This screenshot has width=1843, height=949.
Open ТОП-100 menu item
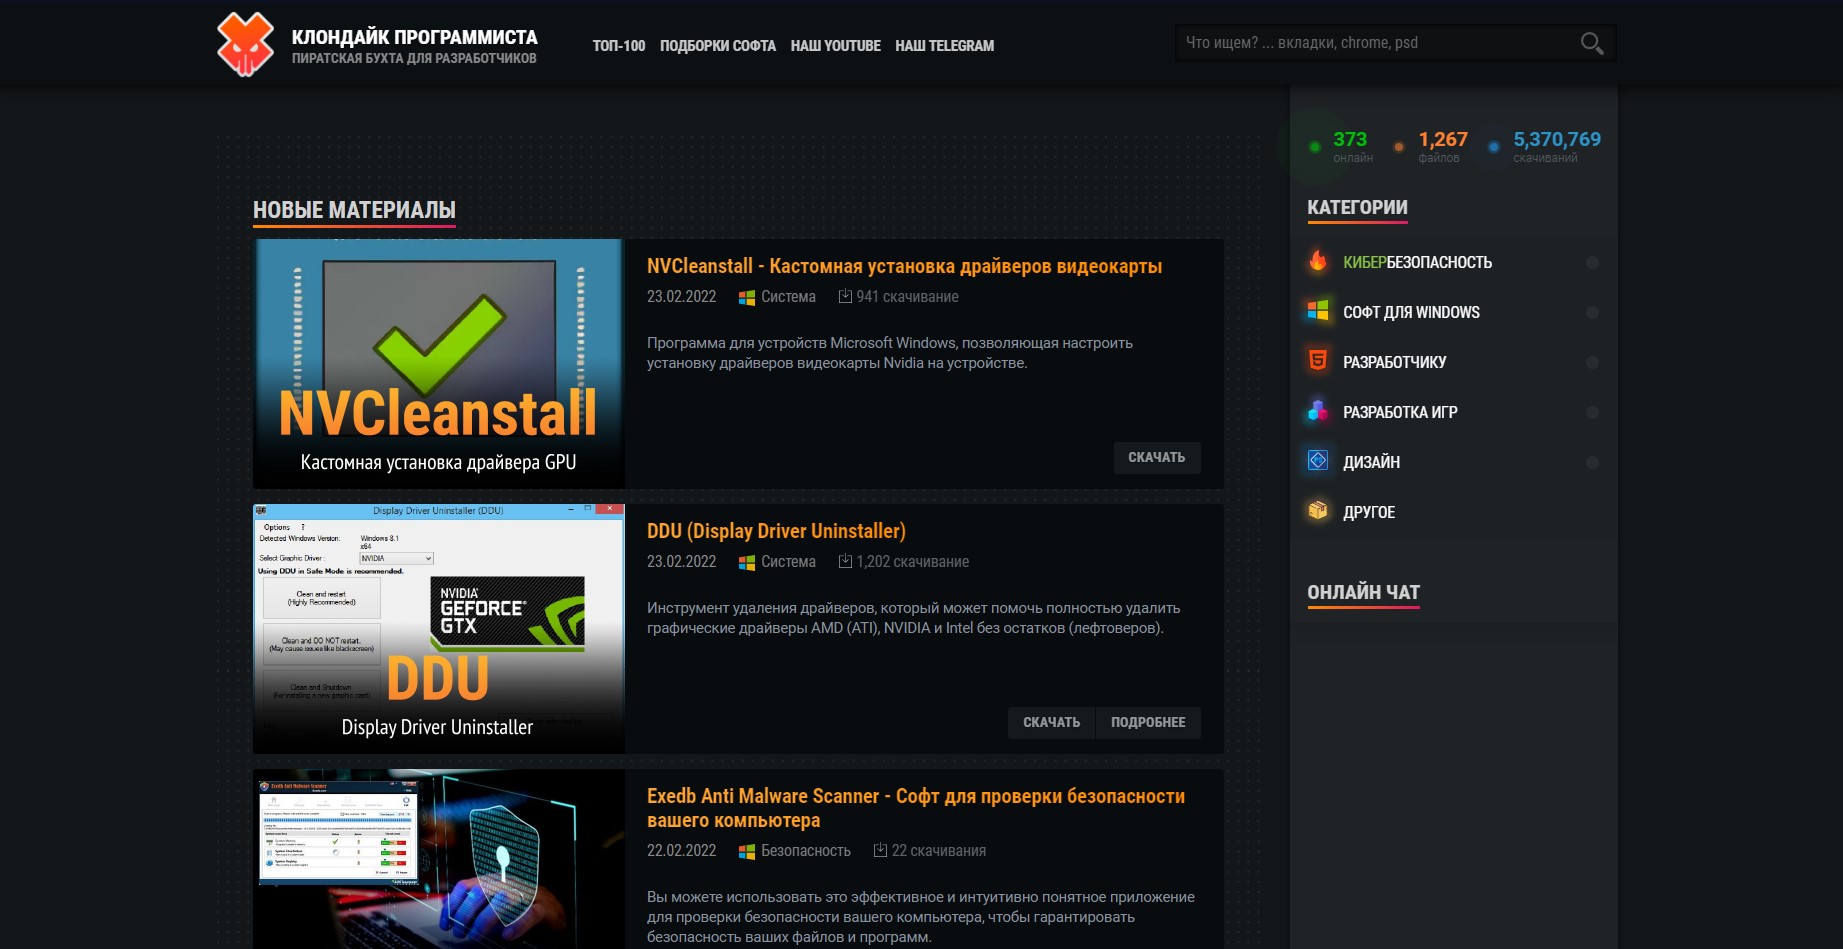pos(619,46)
